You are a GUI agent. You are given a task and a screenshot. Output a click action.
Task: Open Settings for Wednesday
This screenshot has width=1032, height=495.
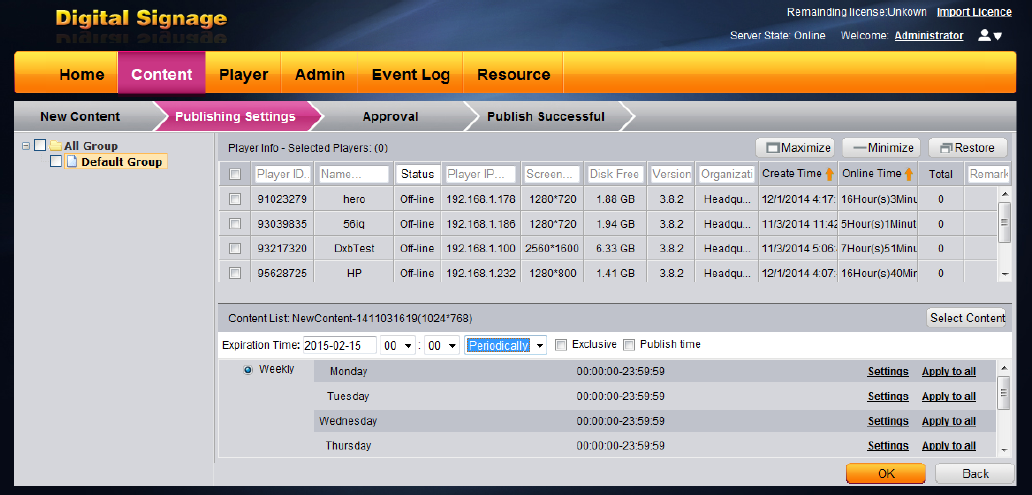pos(888,421)
